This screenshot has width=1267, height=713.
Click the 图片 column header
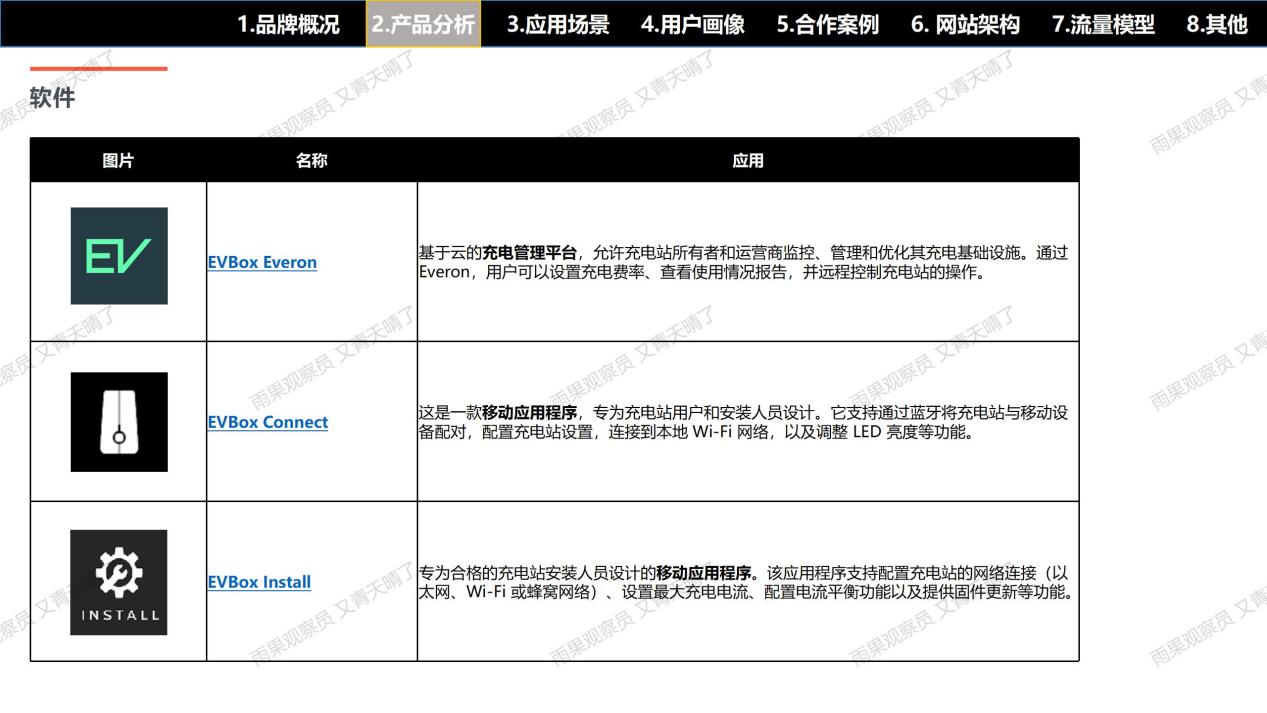click(x=118, y=160)
